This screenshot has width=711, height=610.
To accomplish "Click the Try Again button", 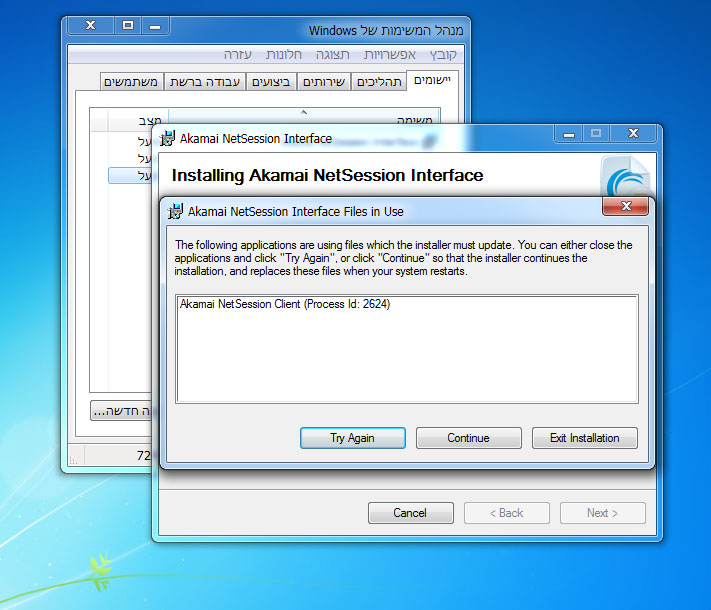I will [x=352, y=438].
